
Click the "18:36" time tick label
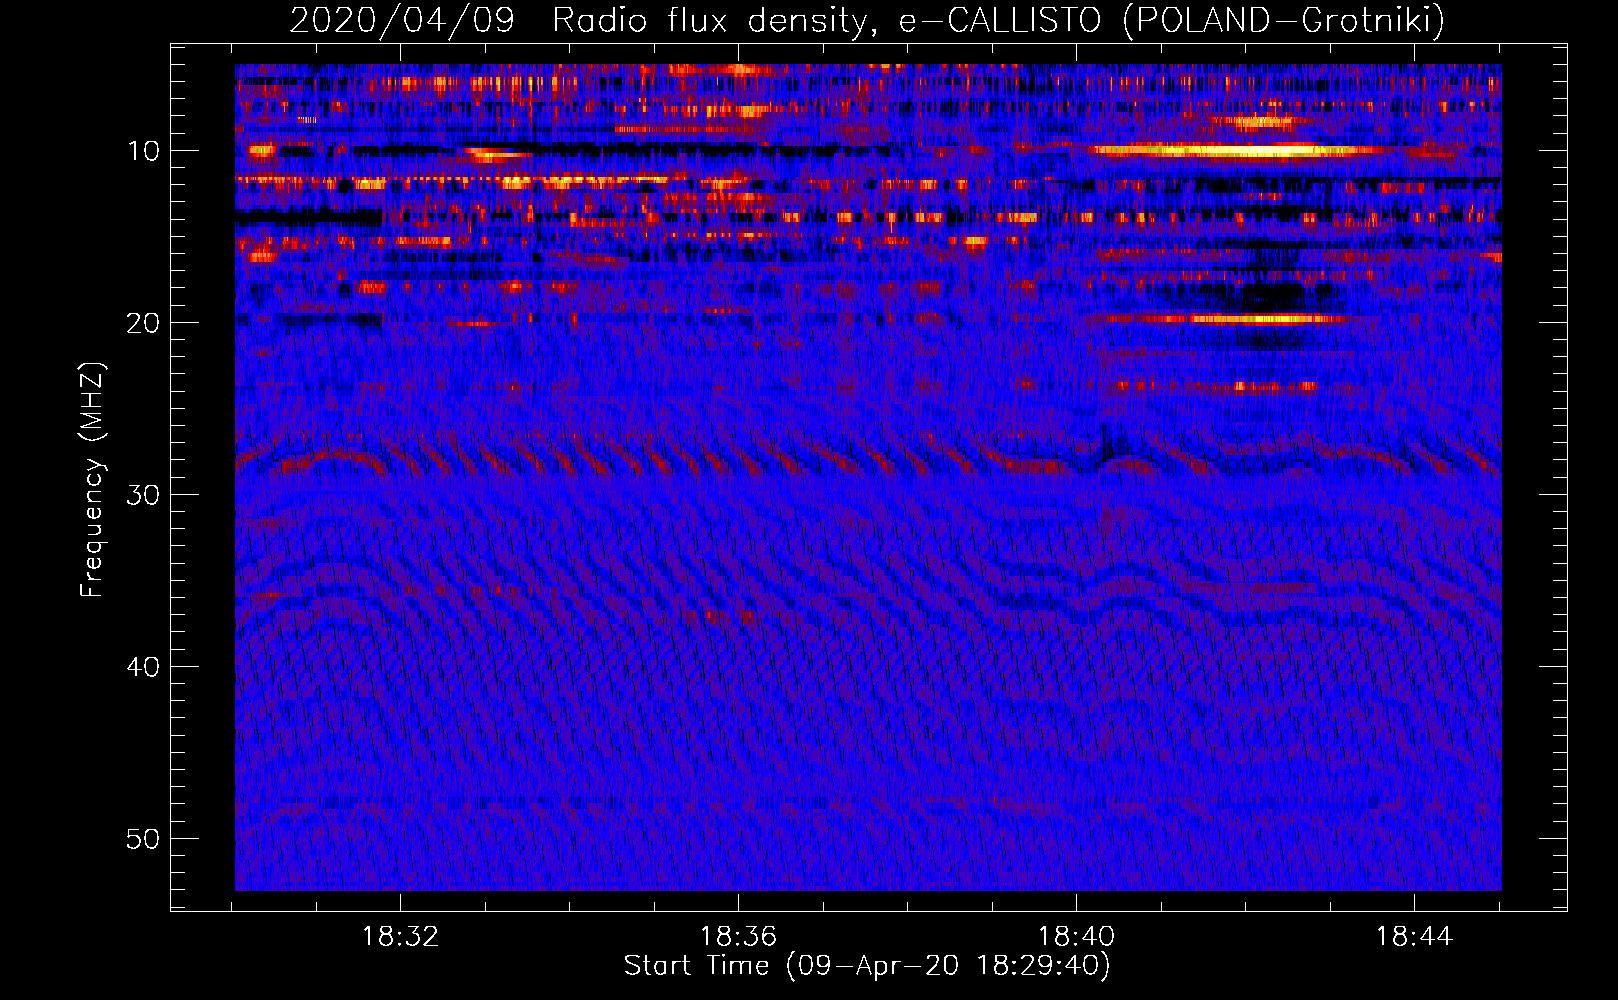click(x=738, y=937)
